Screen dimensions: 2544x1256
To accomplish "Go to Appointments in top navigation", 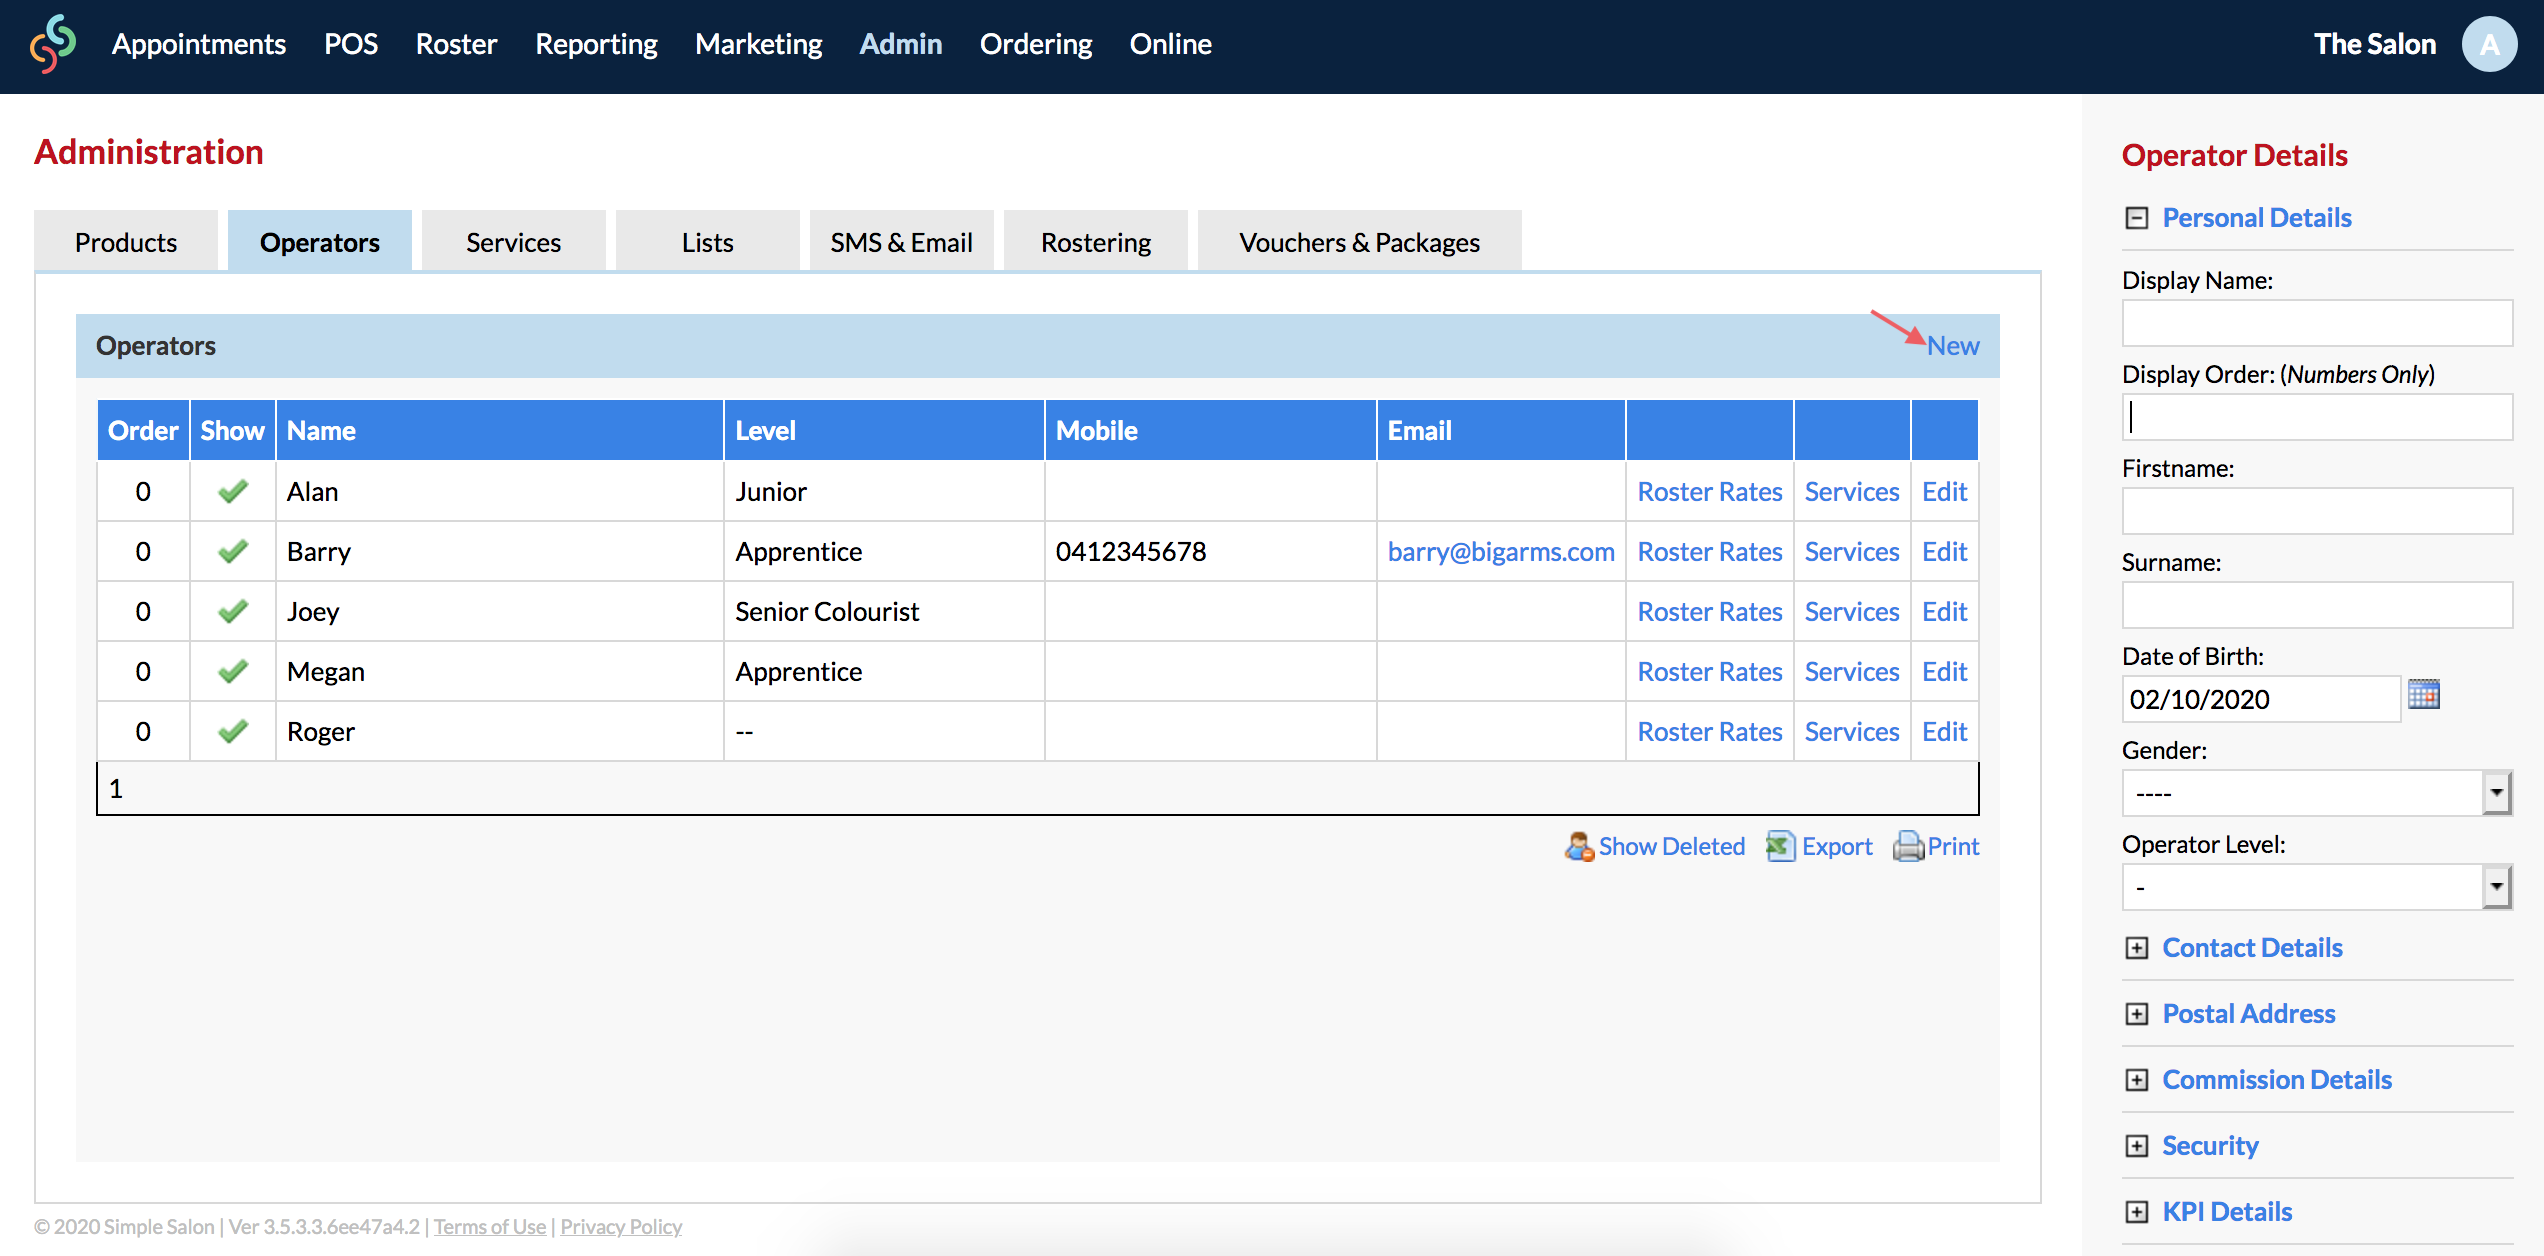I will (199, 44).
